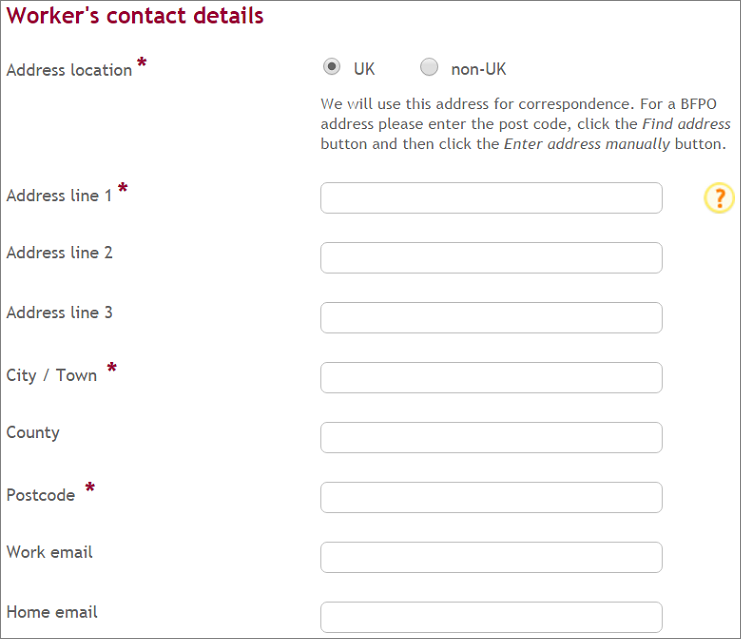Screen dimensions: 741x639
Task: Focus the Work email input
Action: tap(491, 557)
